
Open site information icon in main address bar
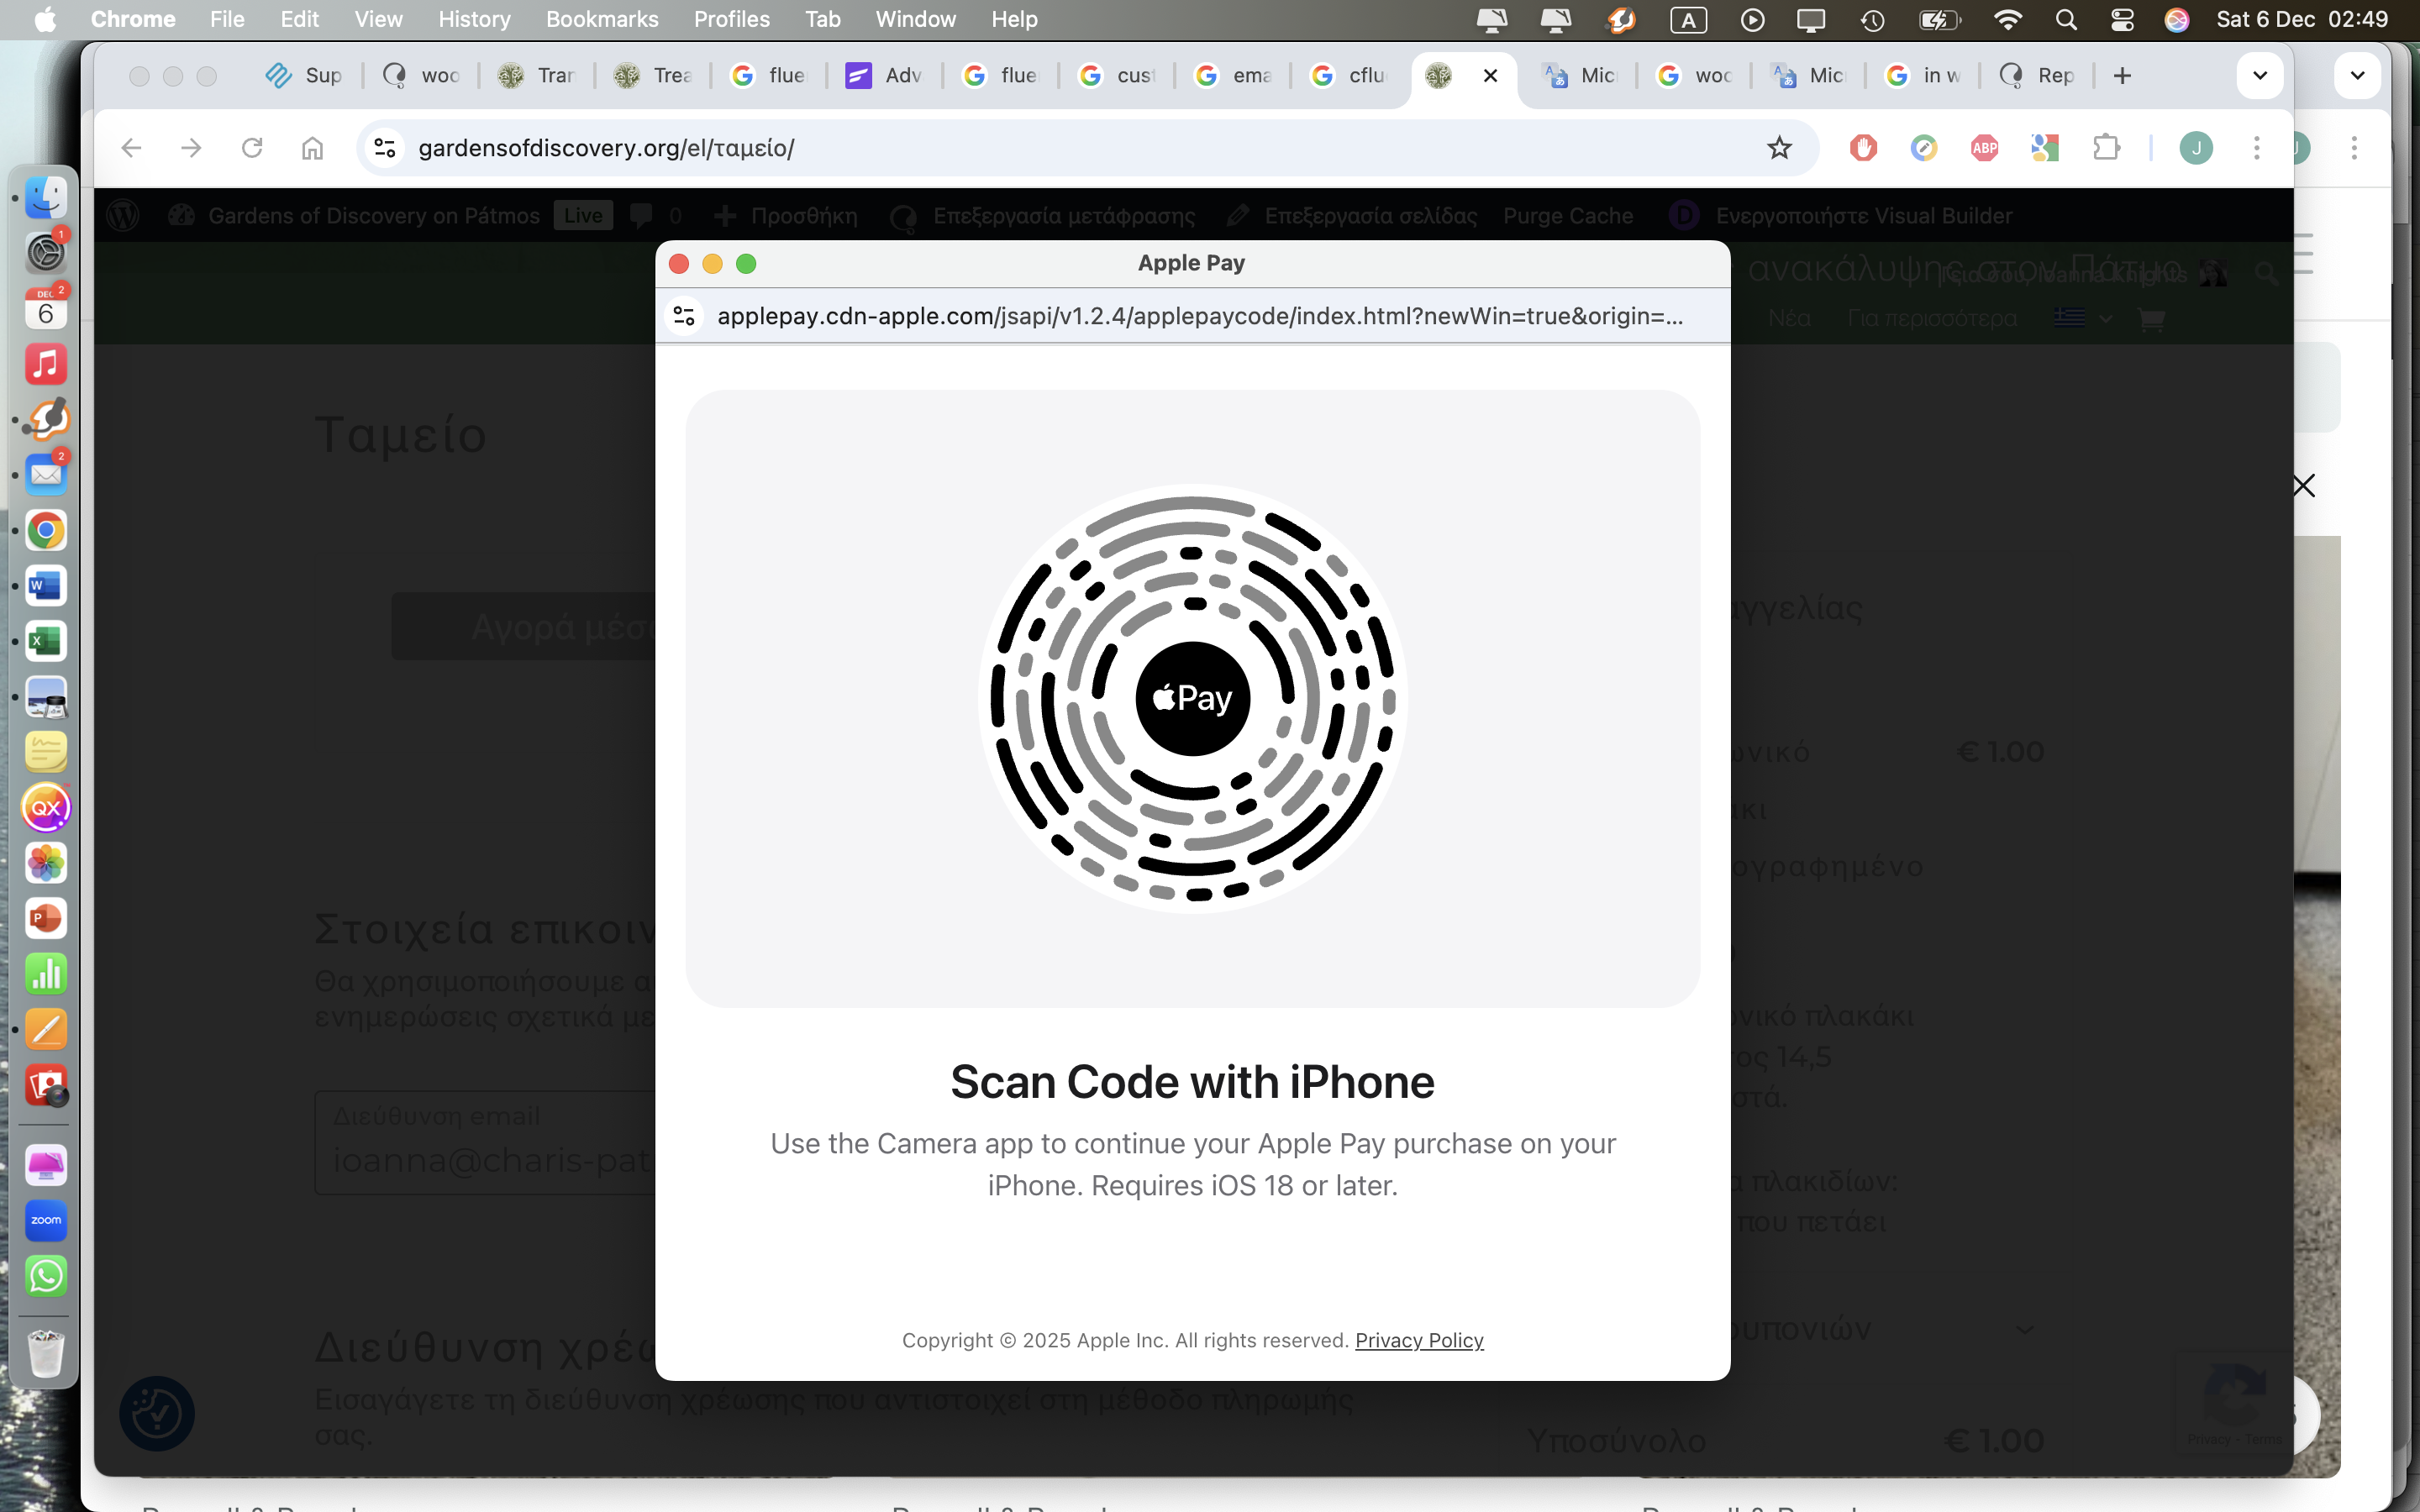(x=385, y=148)
